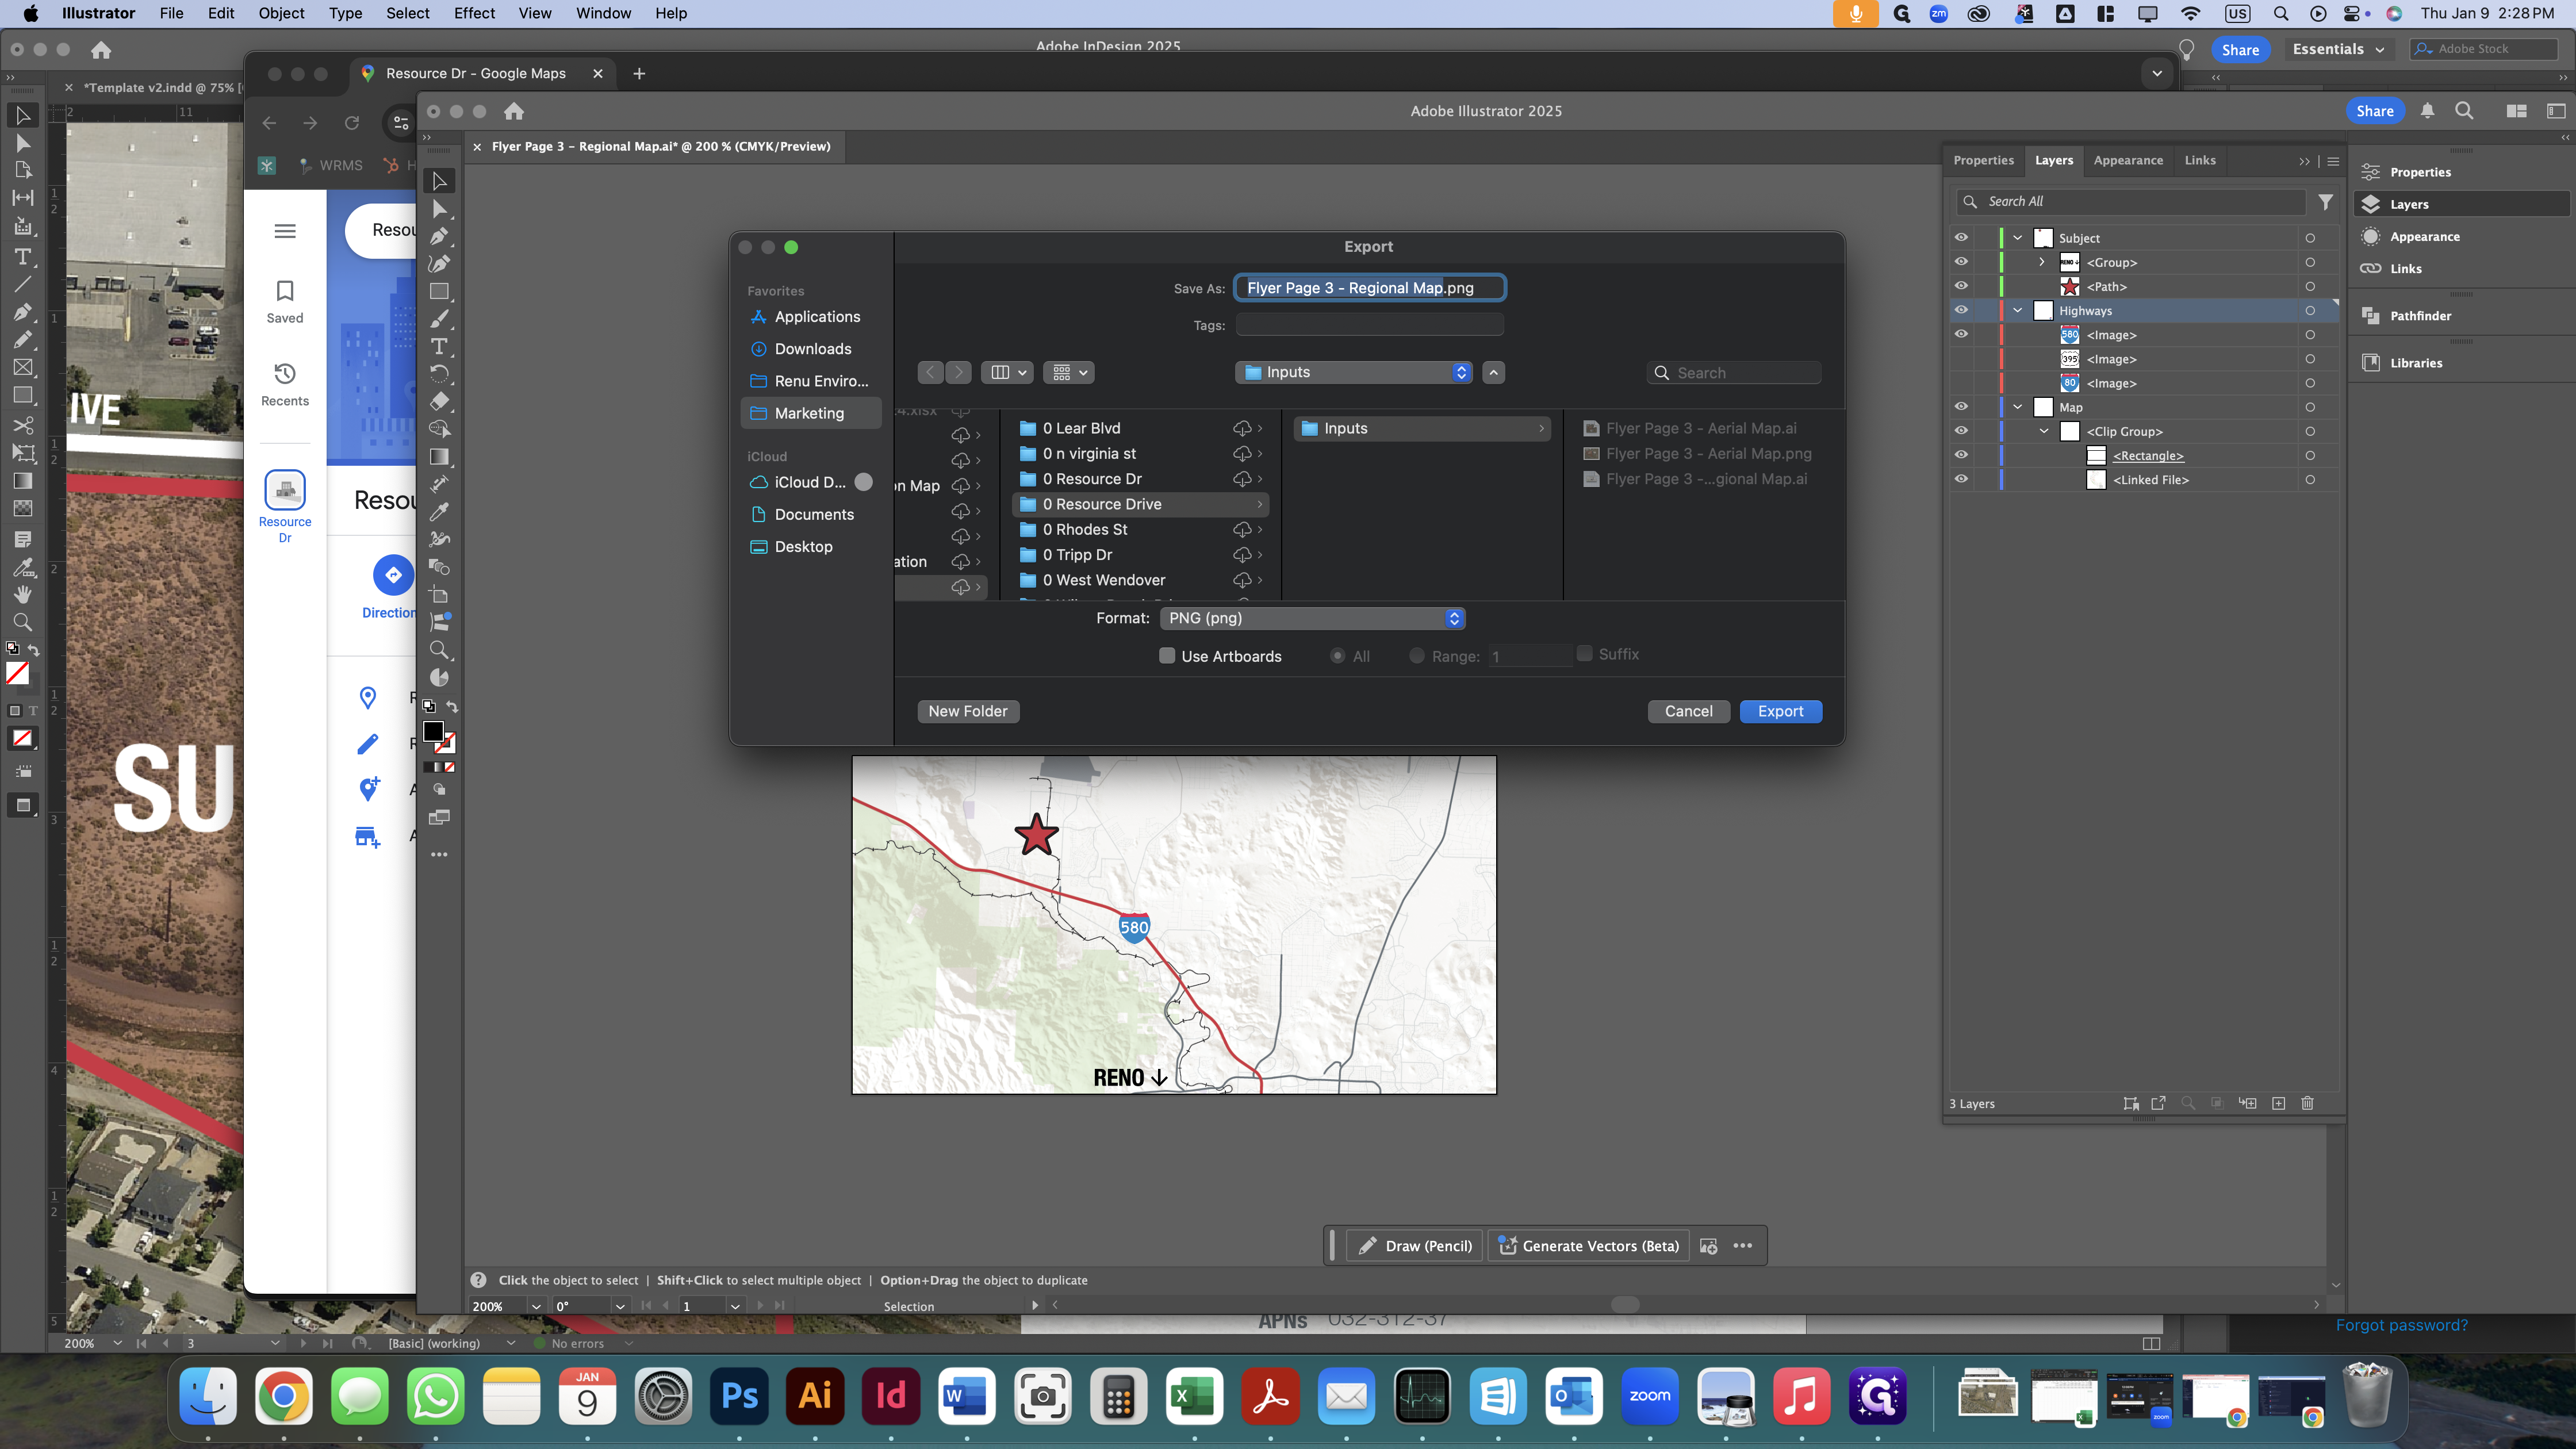2576x1449 pixels.
Task: Switch to the Appearance tab
Action: coord(2128,160)
